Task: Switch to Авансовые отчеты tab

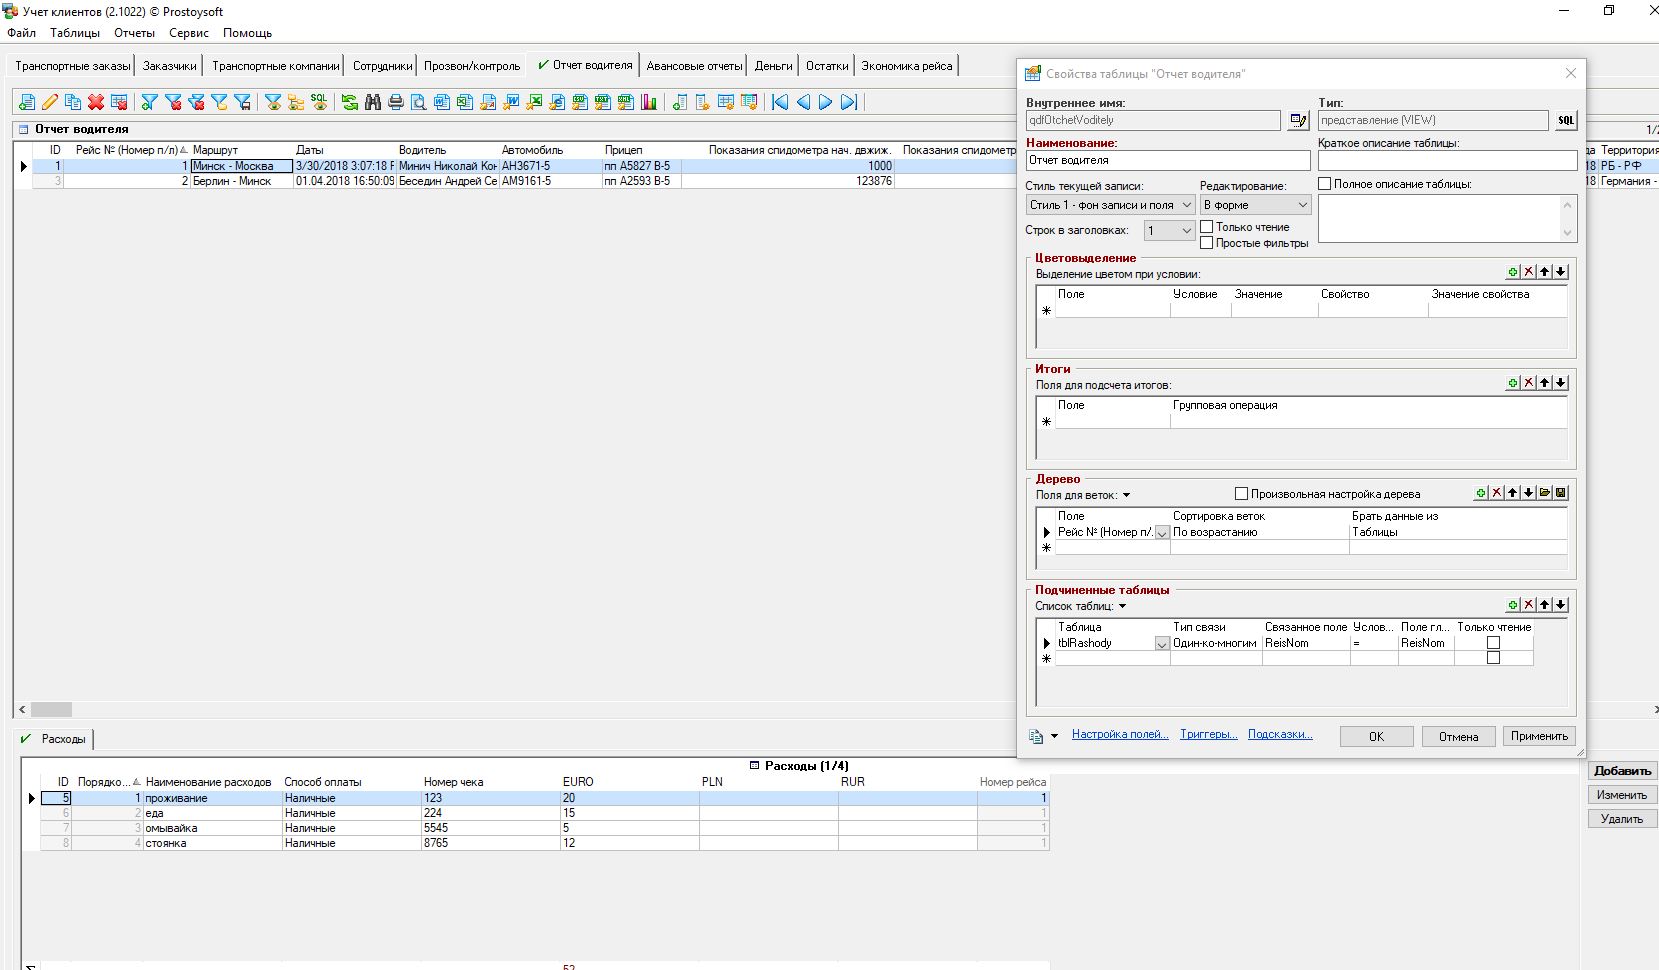Action: pos(694,66)
